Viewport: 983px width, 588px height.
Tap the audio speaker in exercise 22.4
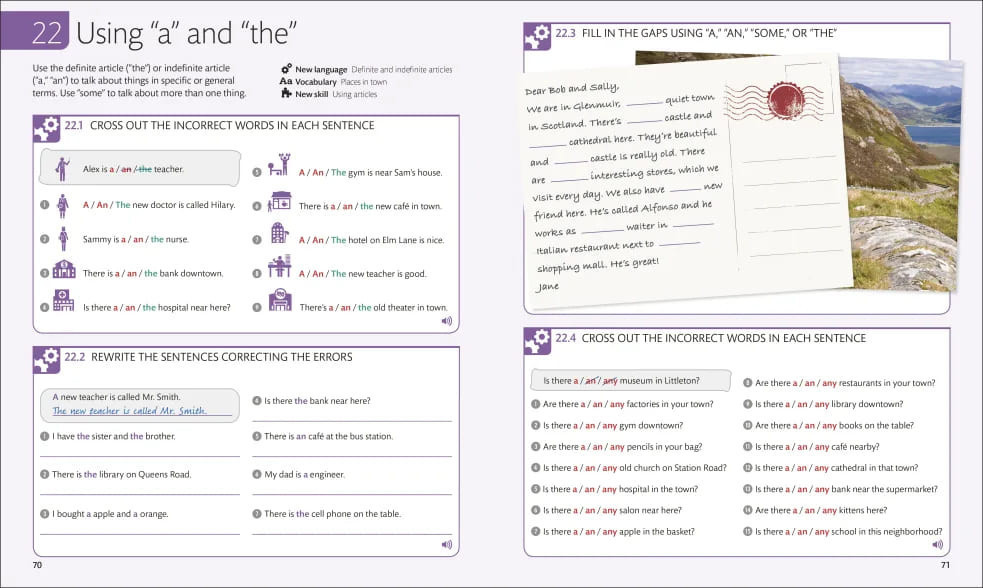937,544
